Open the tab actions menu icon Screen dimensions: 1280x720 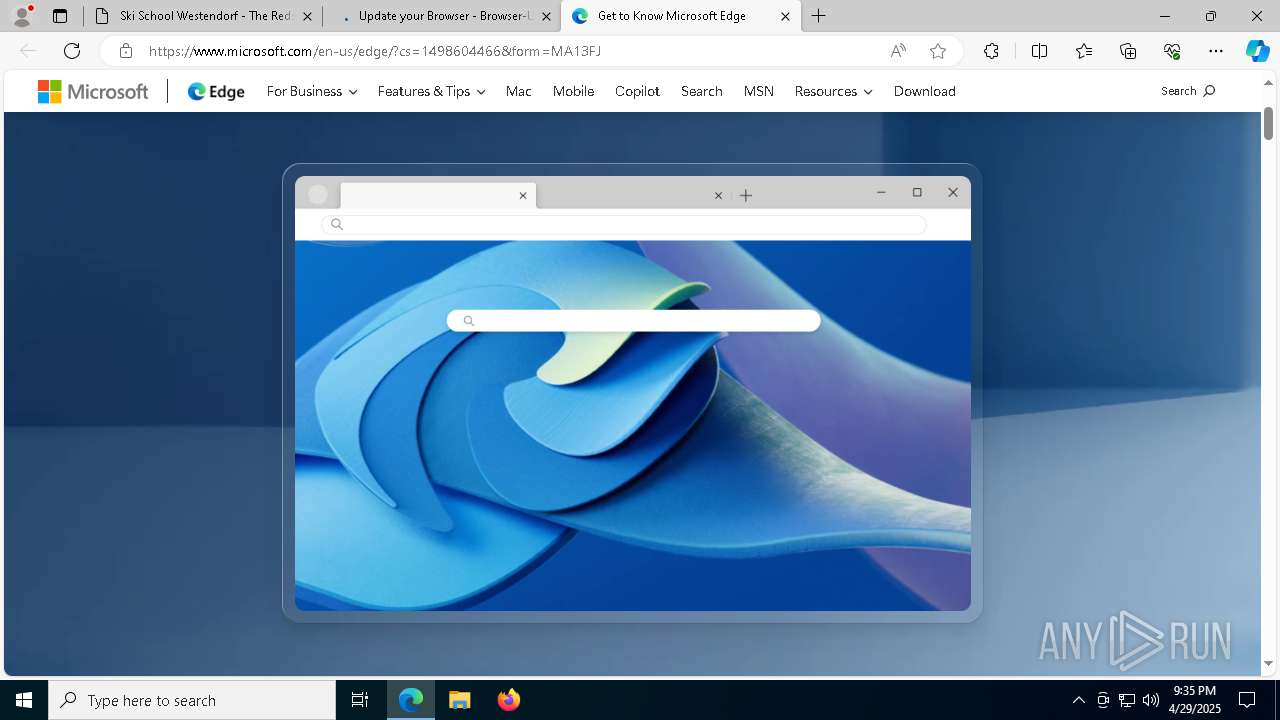pos(60,16)
